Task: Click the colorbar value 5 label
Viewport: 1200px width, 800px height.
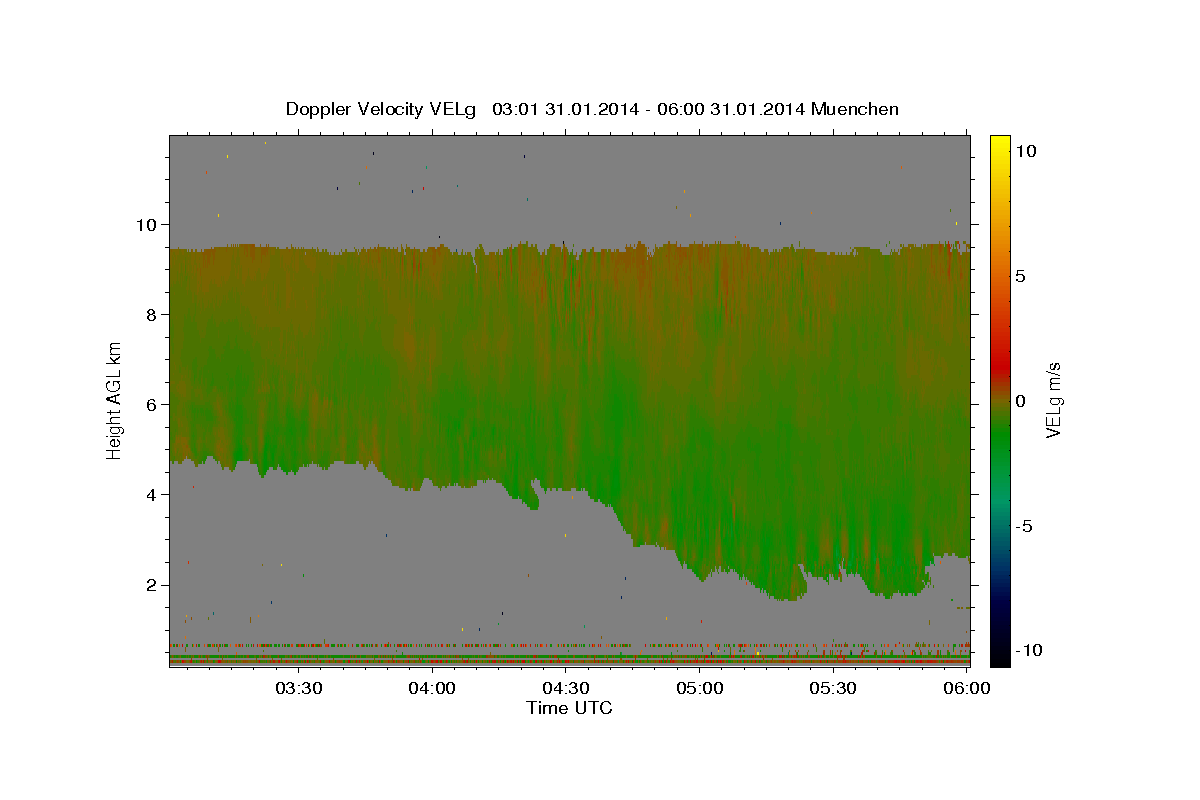Action: coord(1020,276)
